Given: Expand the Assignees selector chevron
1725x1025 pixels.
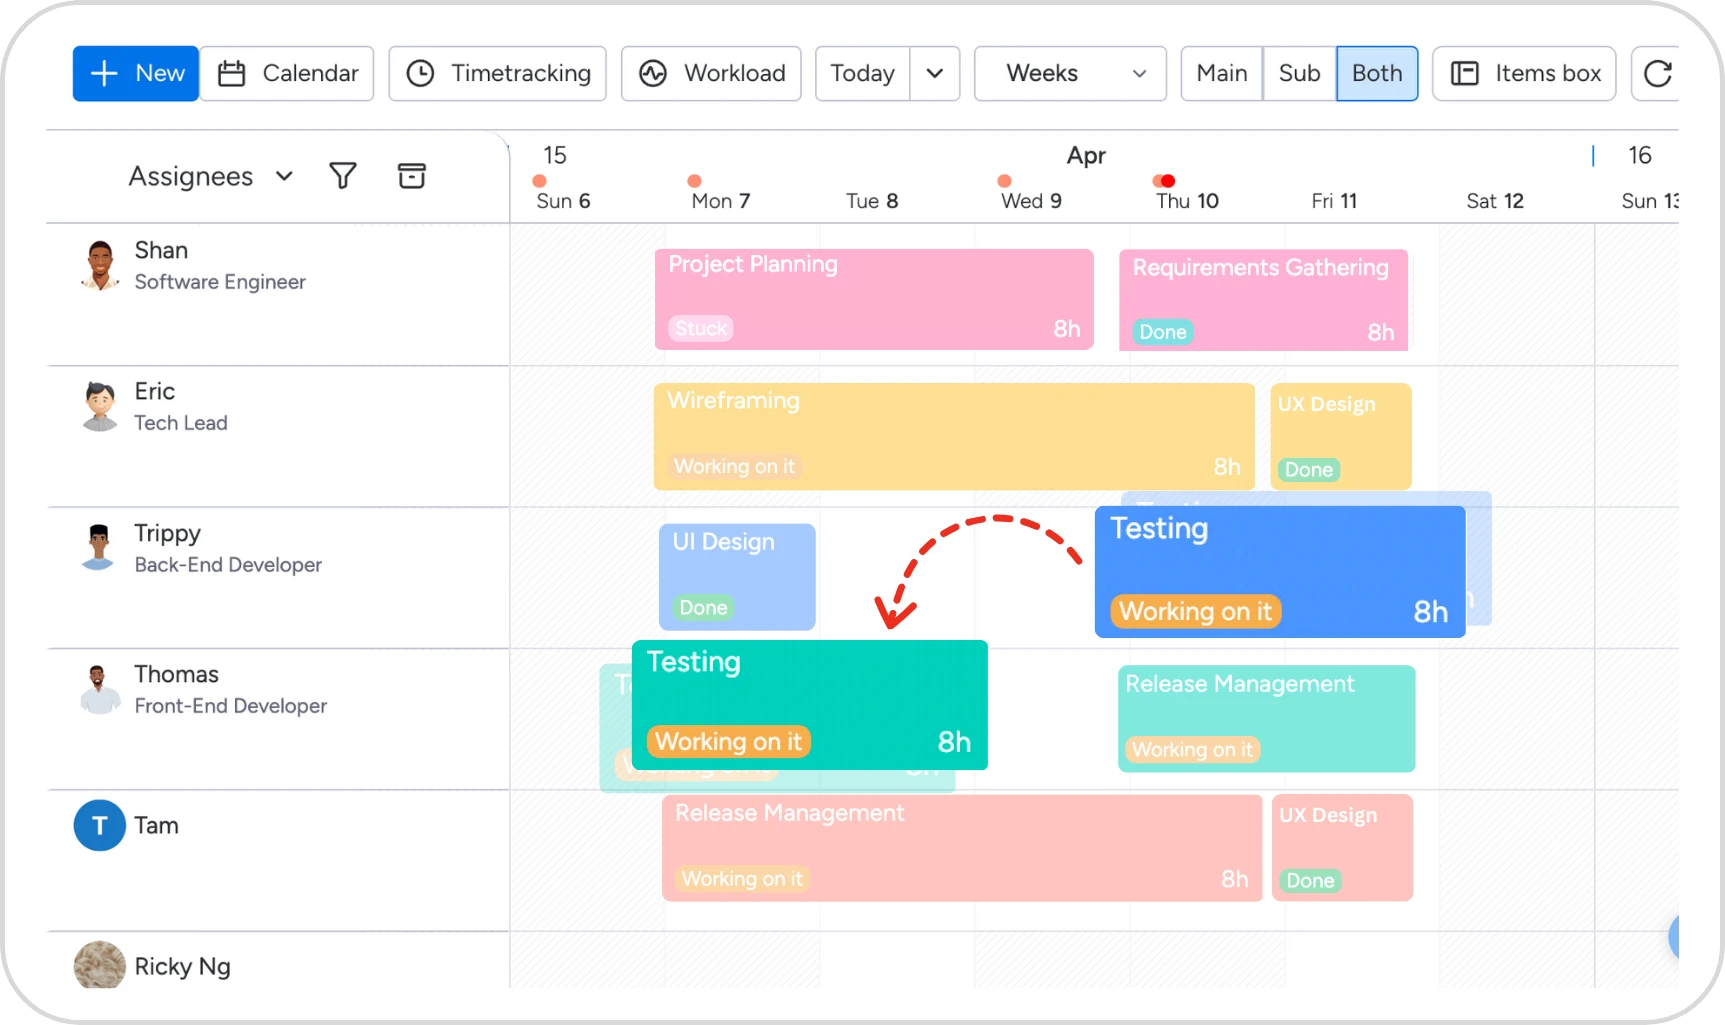Looking at the screenshot, I should (x=283, y=176).
